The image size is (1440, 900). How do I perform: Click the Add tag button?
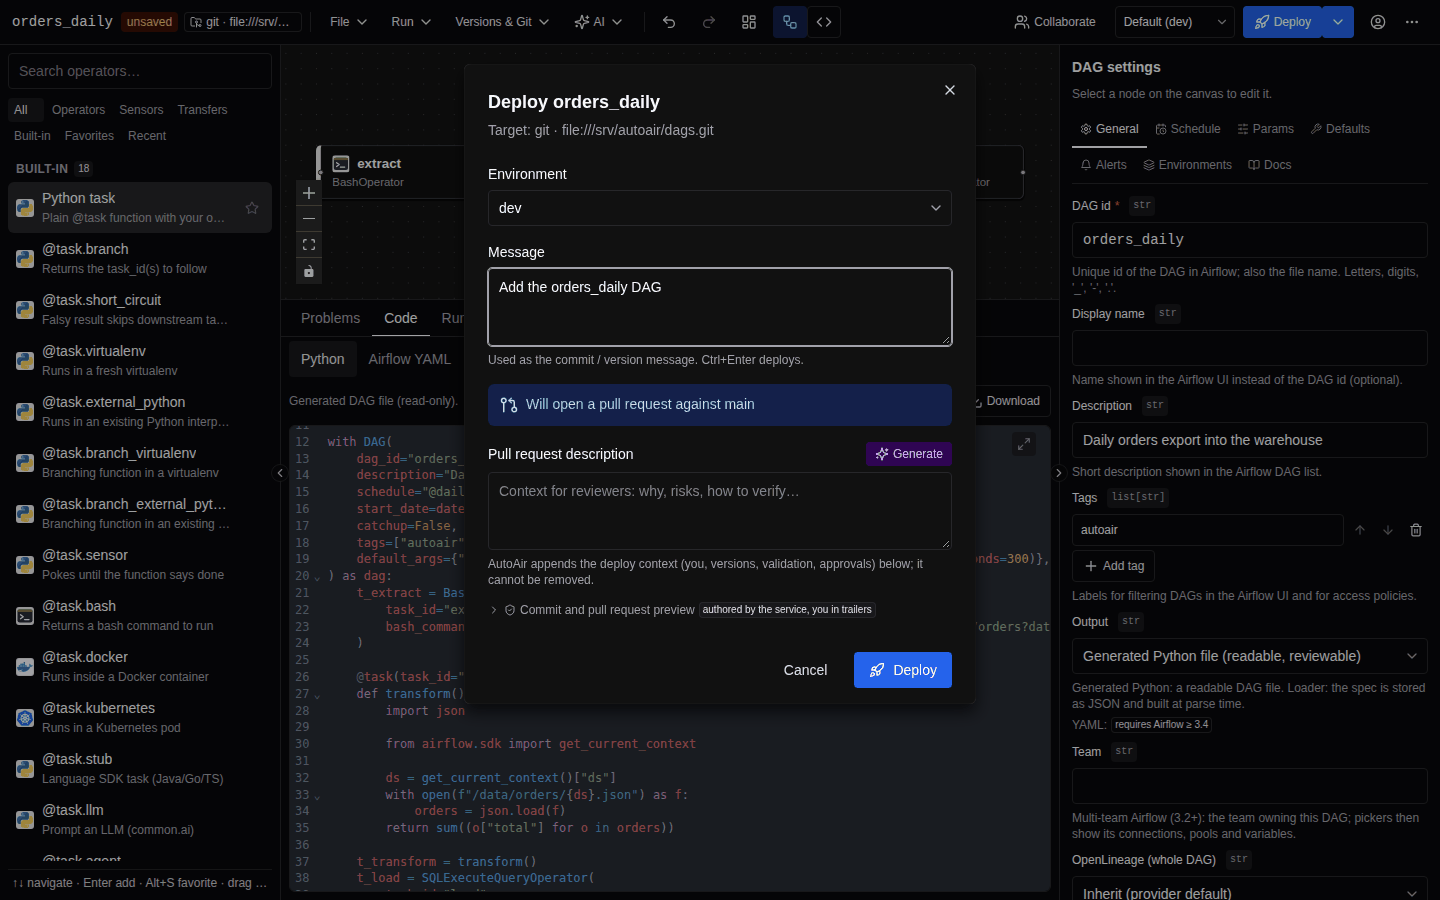pyautogui.click(x=1114, y=566)
